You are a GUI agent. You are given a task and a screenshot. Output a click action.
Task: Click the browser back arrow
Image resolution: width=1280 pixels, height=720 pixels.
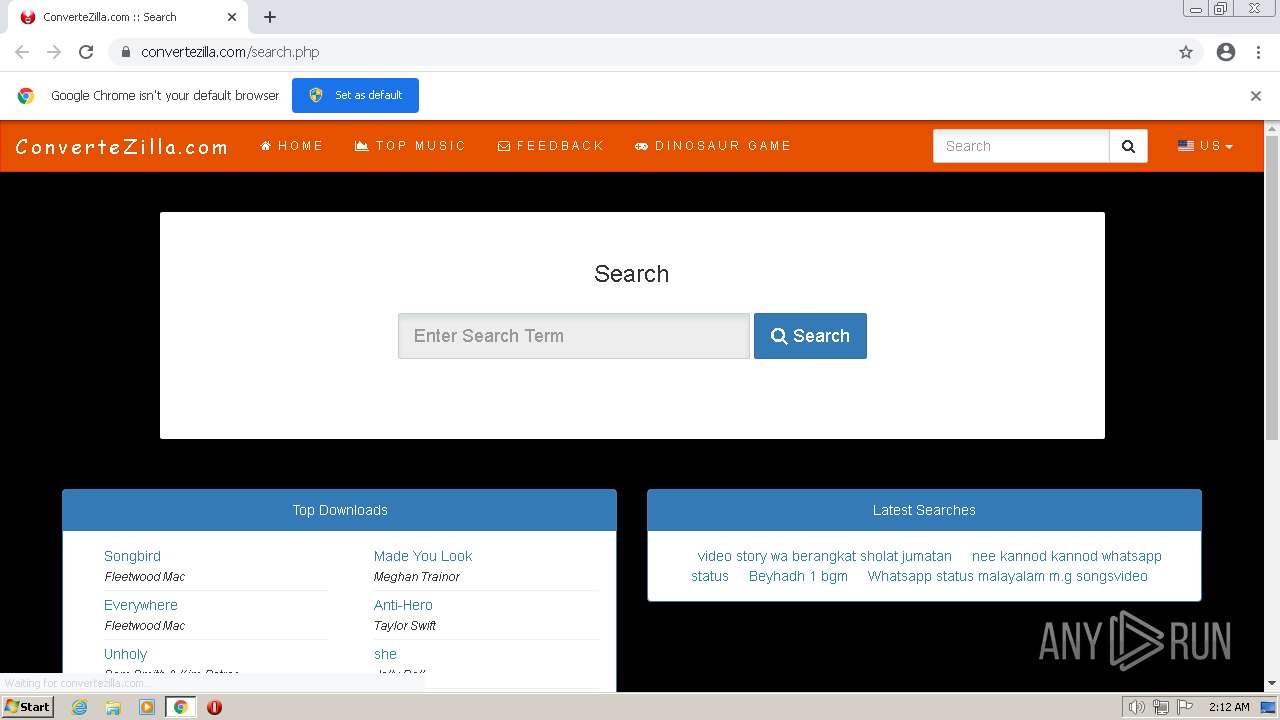tap(22, 52)
